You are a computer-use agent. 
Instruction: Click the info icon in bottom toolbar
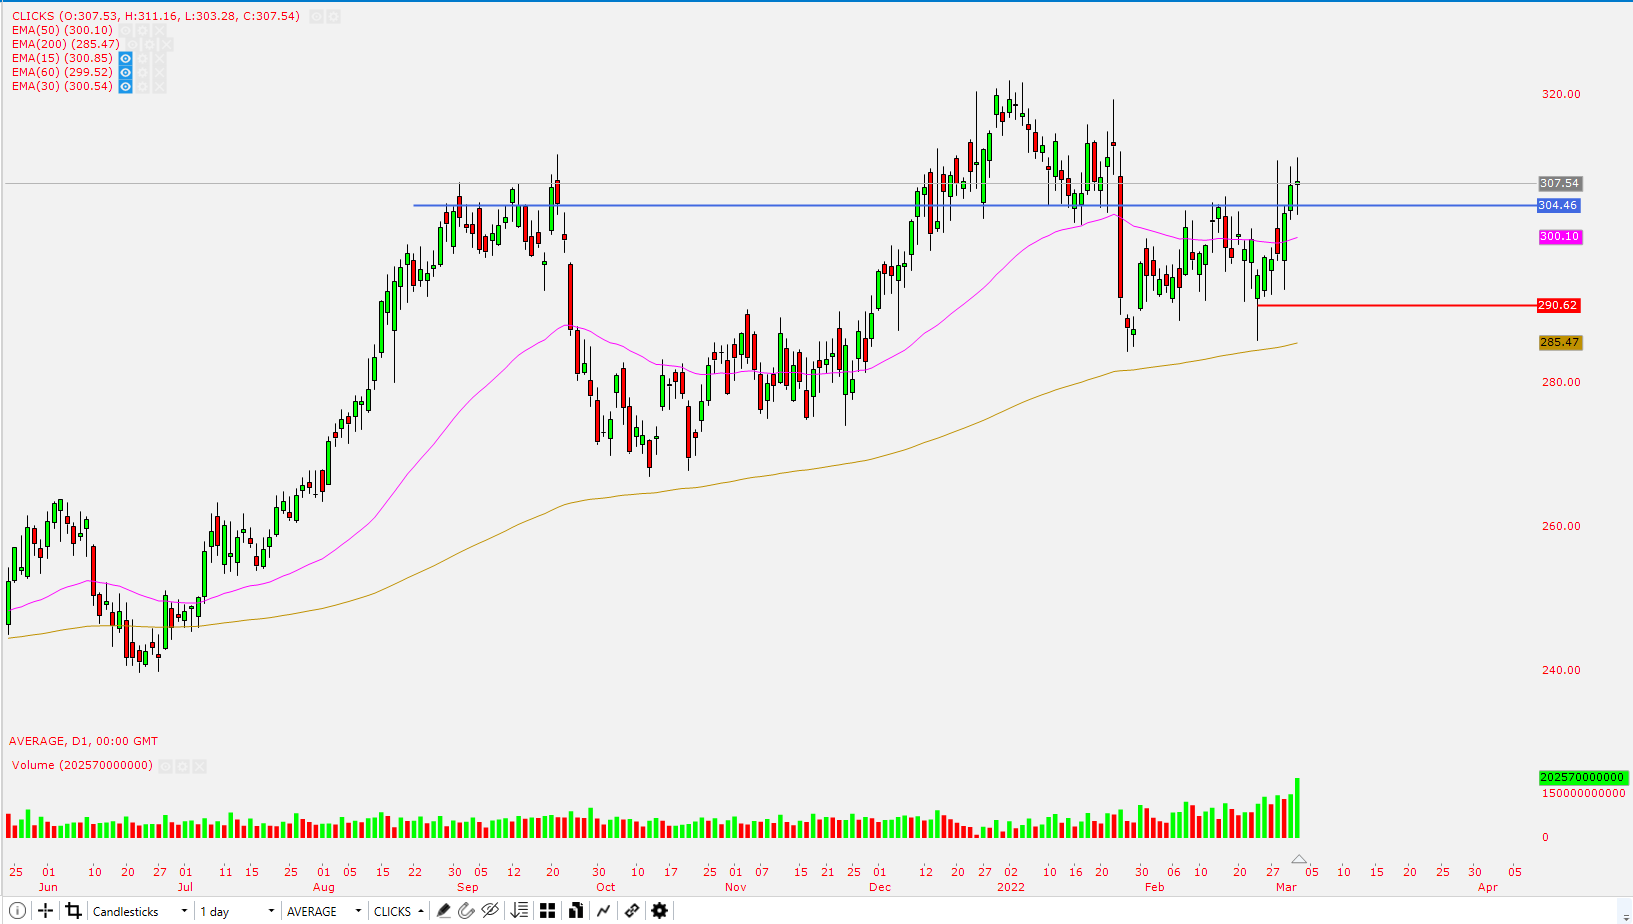(17, 910)
